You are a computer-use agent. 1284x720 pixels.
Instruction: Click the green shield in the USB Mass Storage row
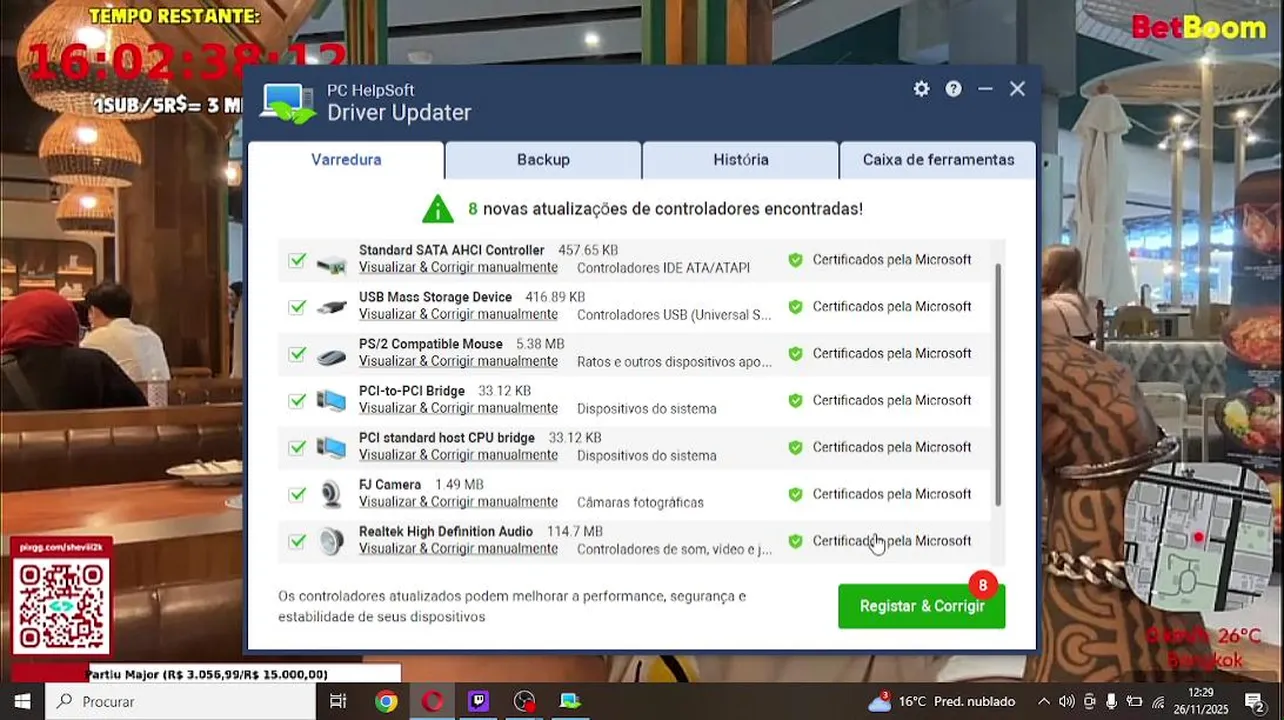(x=795, y=307)
